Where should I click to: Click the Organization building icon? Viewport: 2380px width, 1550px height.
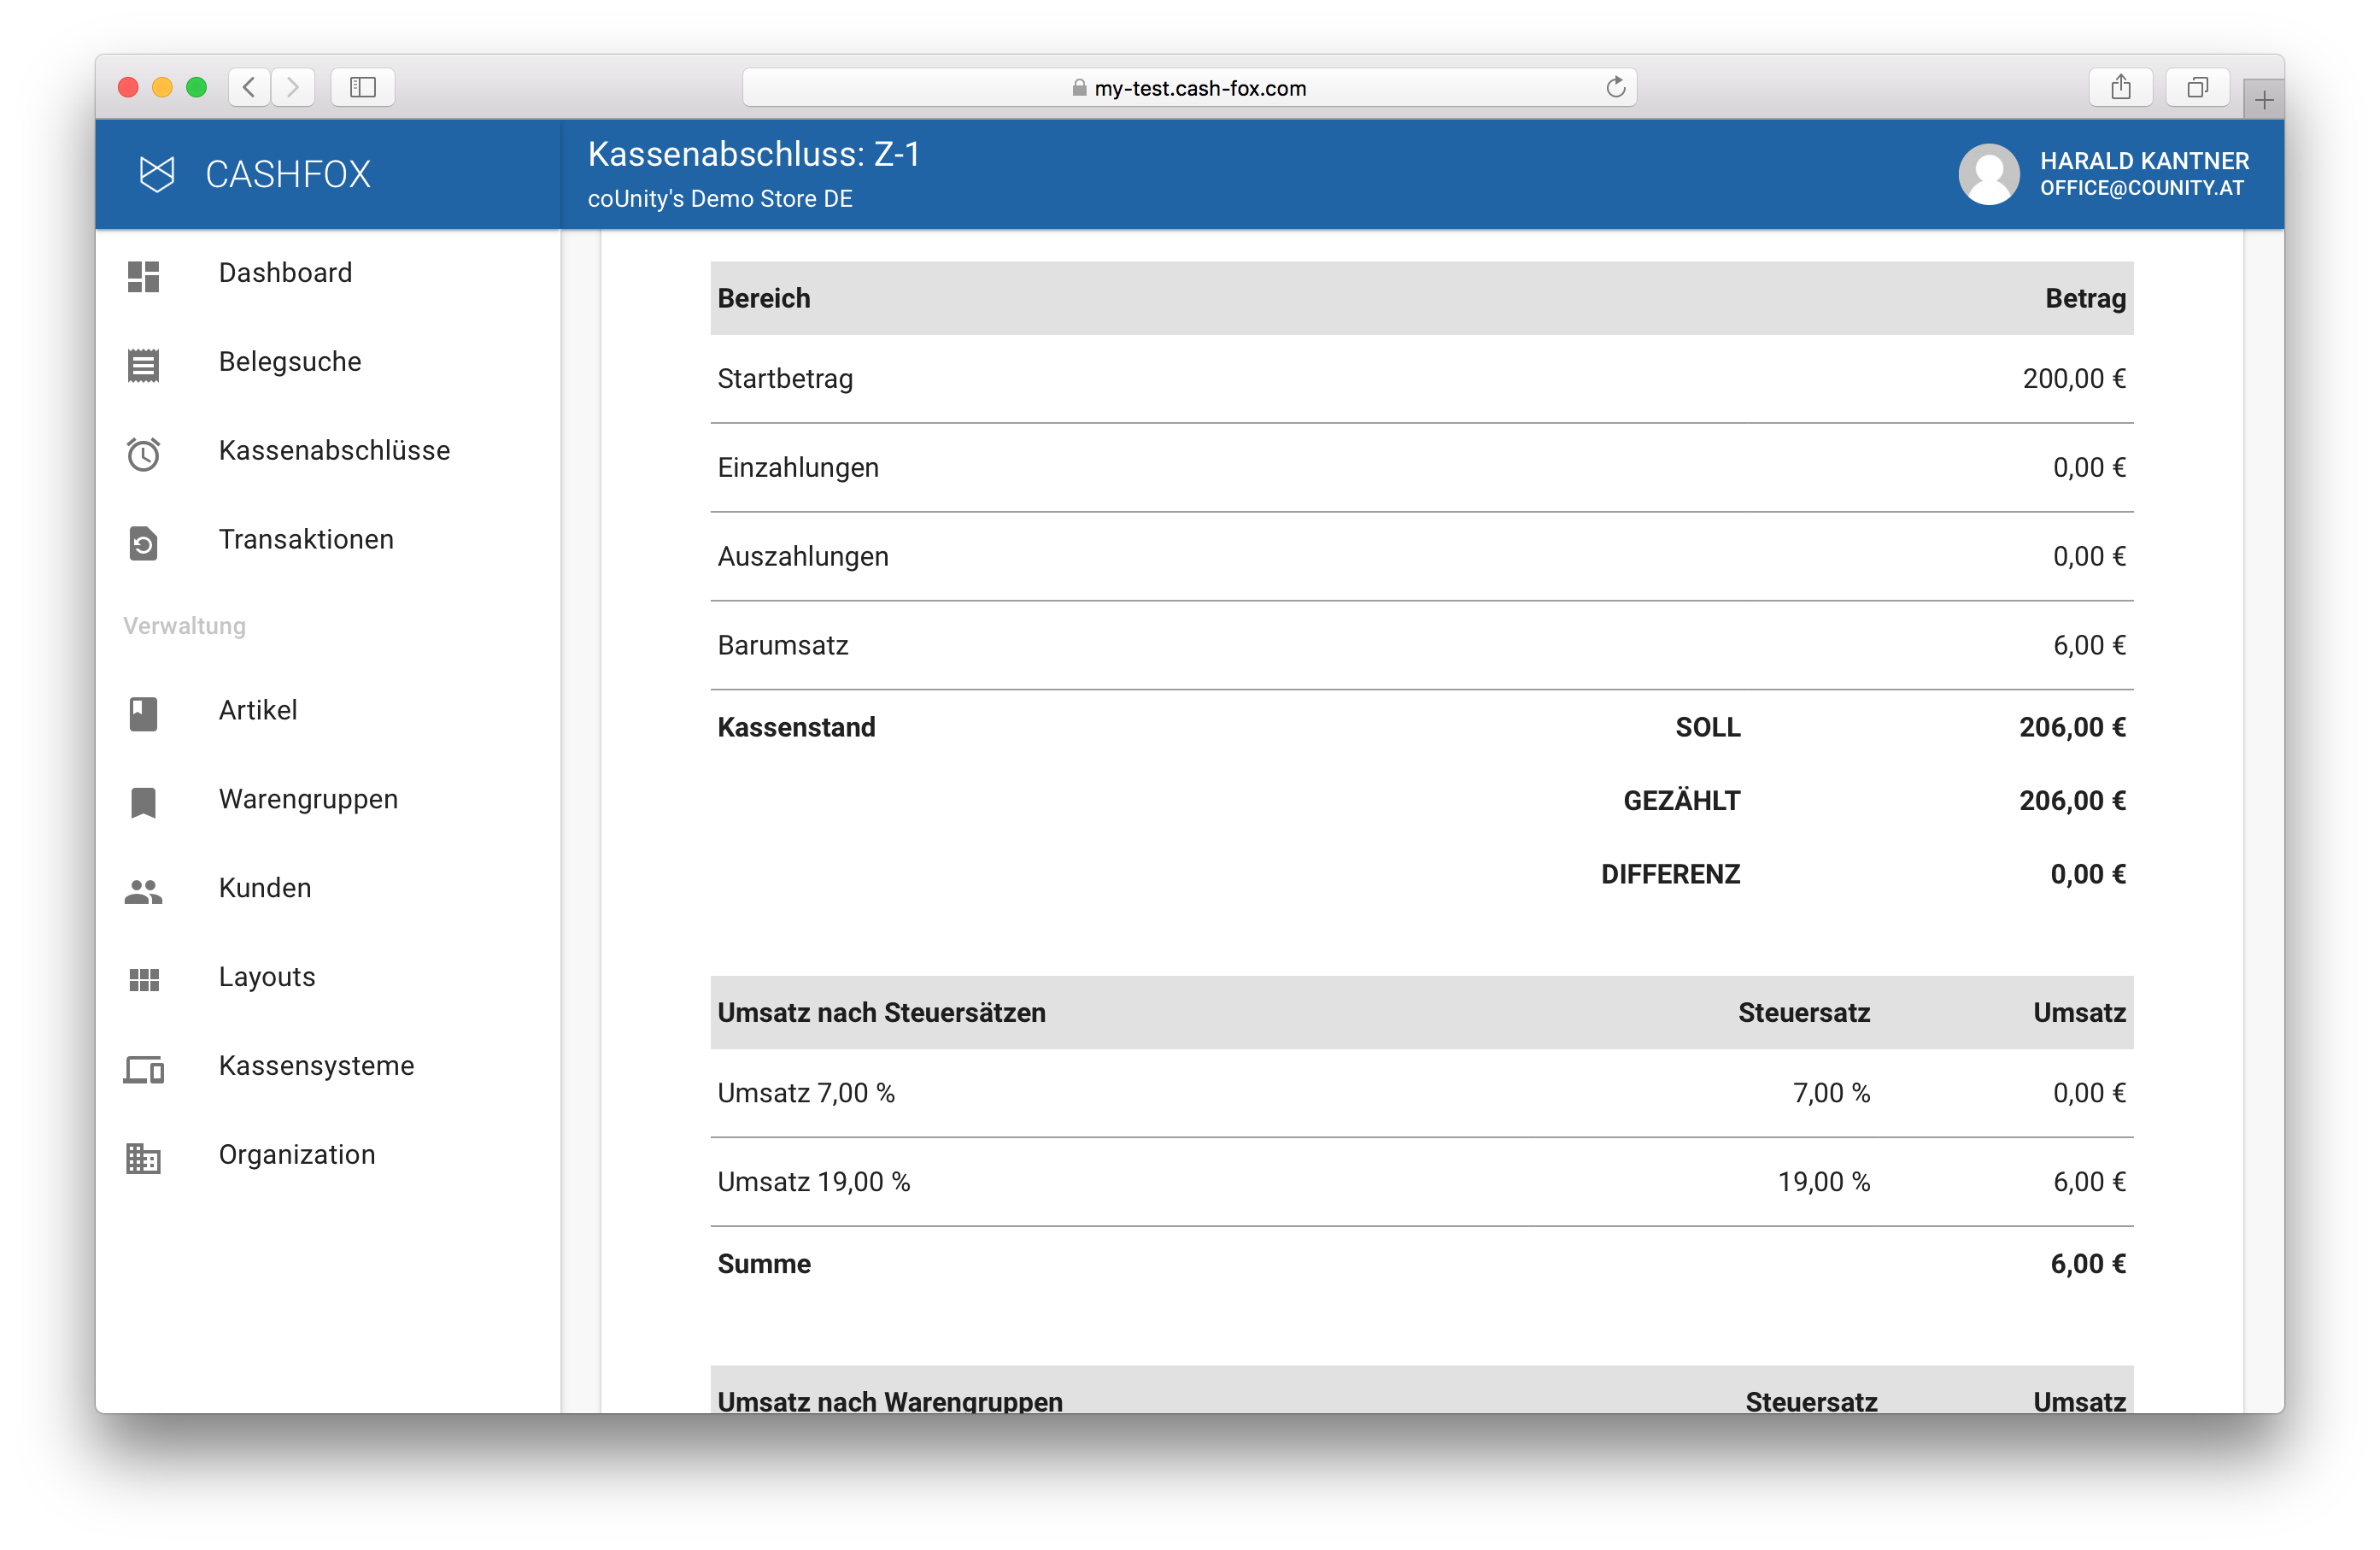click(x=143, y=1157)
